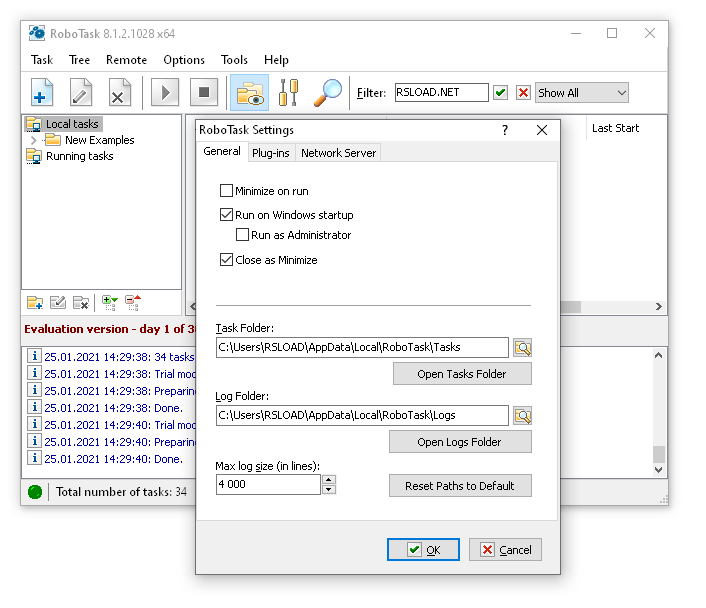Close the RoboTask Settings dialog
Screen dimensions: 706x608
tap(542, 130)
